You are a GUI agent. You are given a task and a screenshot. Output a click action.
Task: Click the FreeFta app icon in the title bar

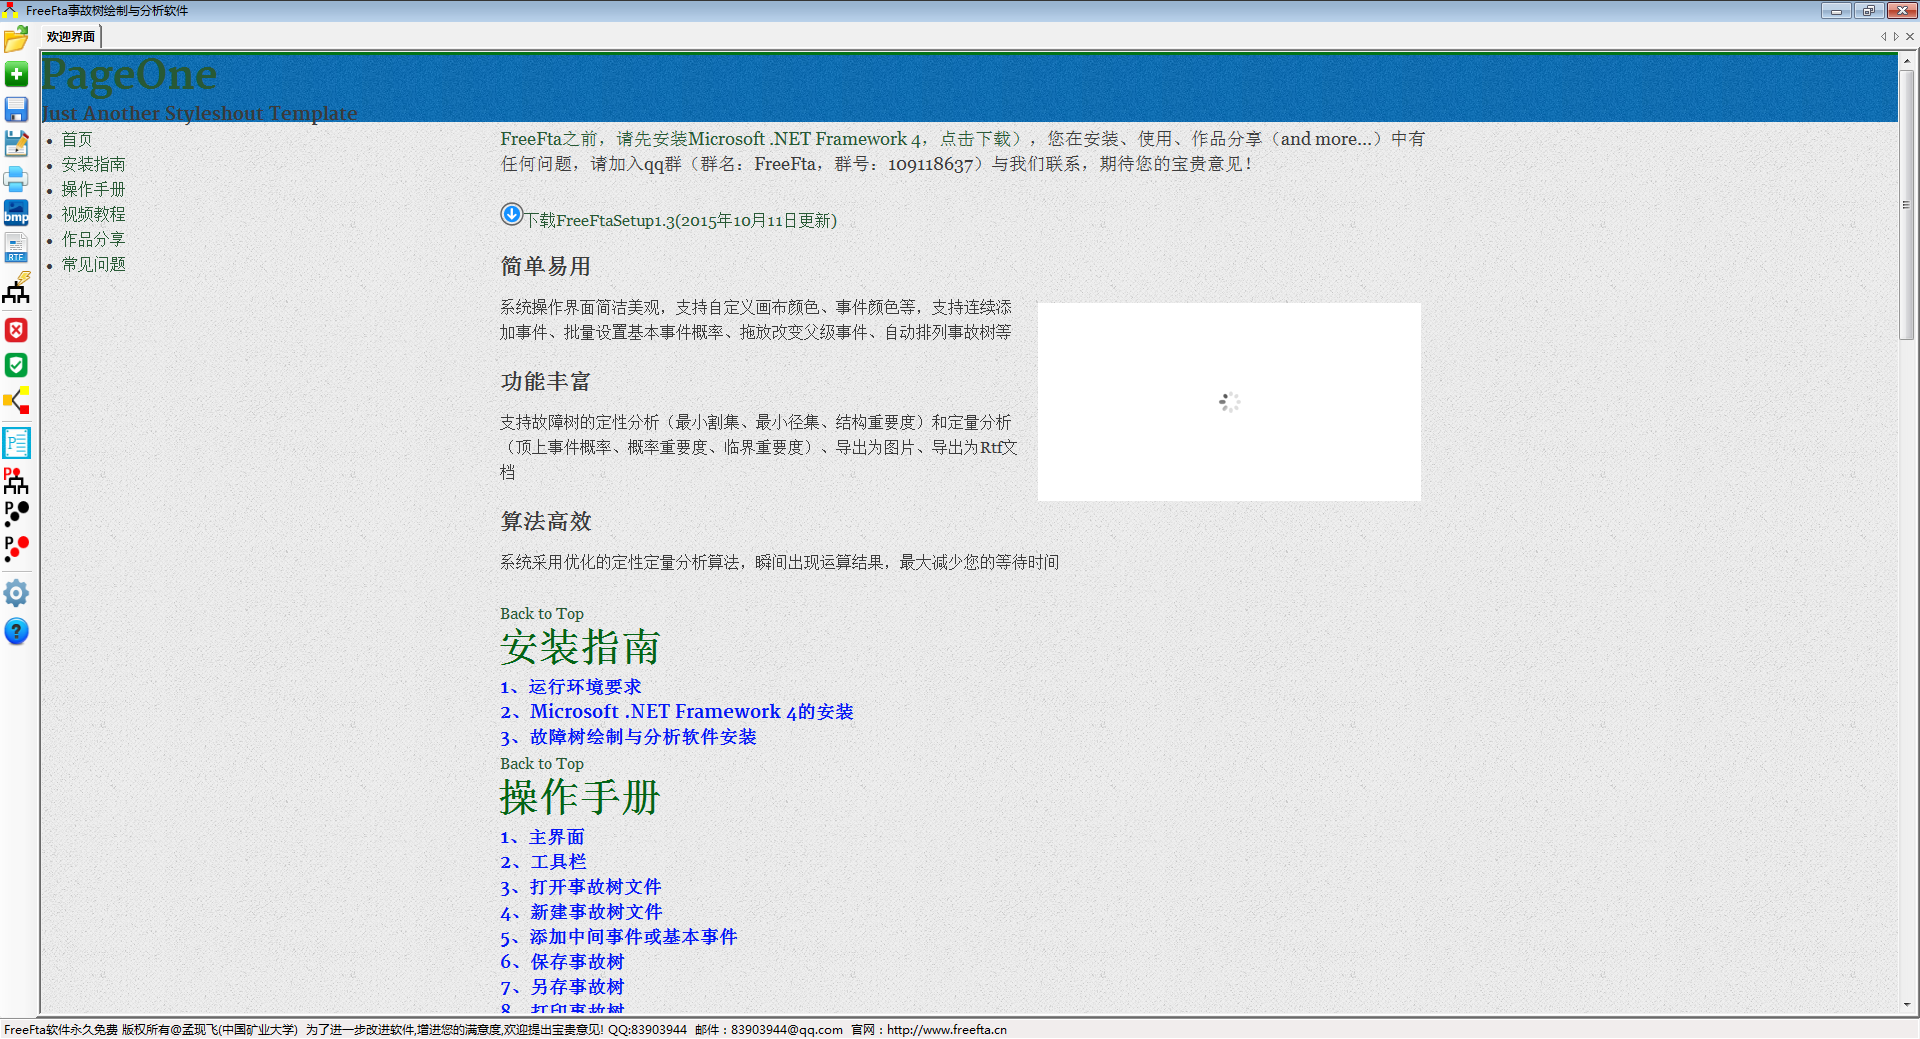pyautogui.click(x=10, y=10)
